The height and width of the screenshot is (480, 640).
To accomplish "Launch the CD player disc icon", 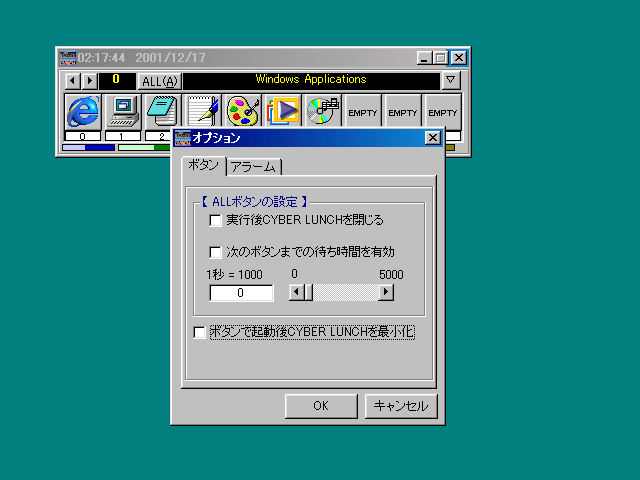I will 322,111.
